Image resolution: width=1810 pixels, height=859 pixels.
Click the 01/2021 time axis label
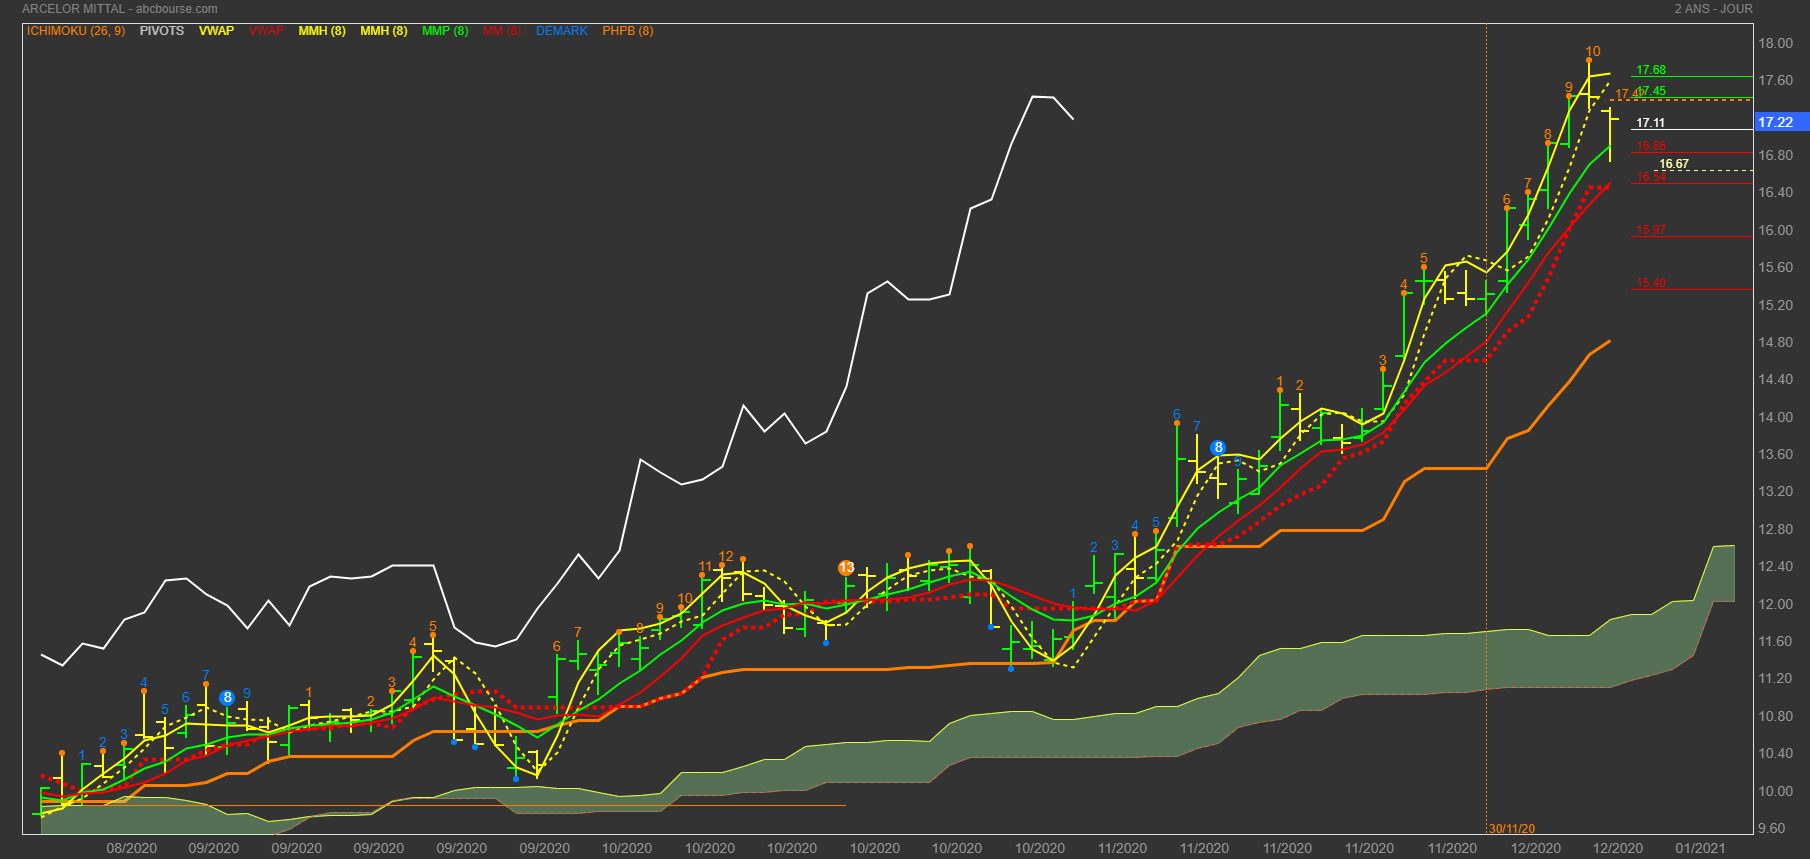click(1700, 848)
